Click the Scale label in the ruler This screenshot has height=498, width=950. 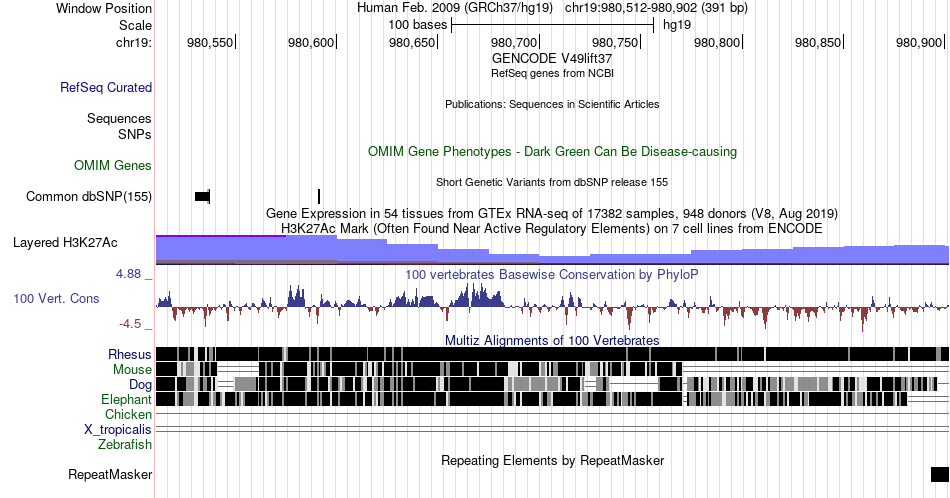coord(135,25)
